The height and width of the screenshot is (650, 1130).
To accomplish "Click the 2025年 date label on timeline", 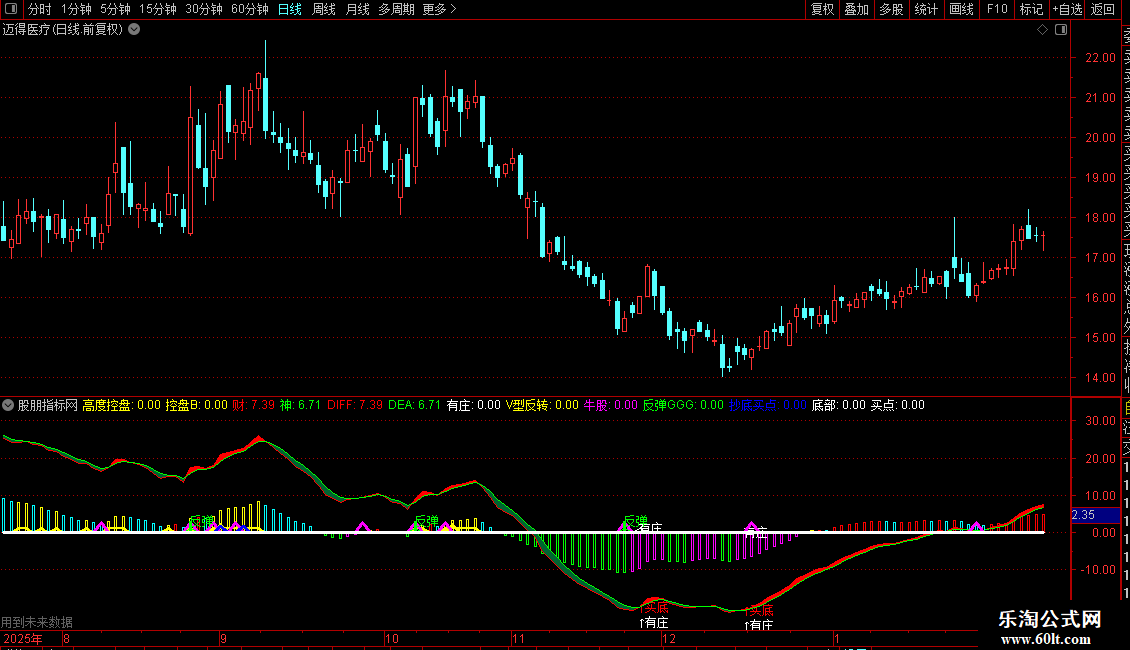I will tap(24, 638).
